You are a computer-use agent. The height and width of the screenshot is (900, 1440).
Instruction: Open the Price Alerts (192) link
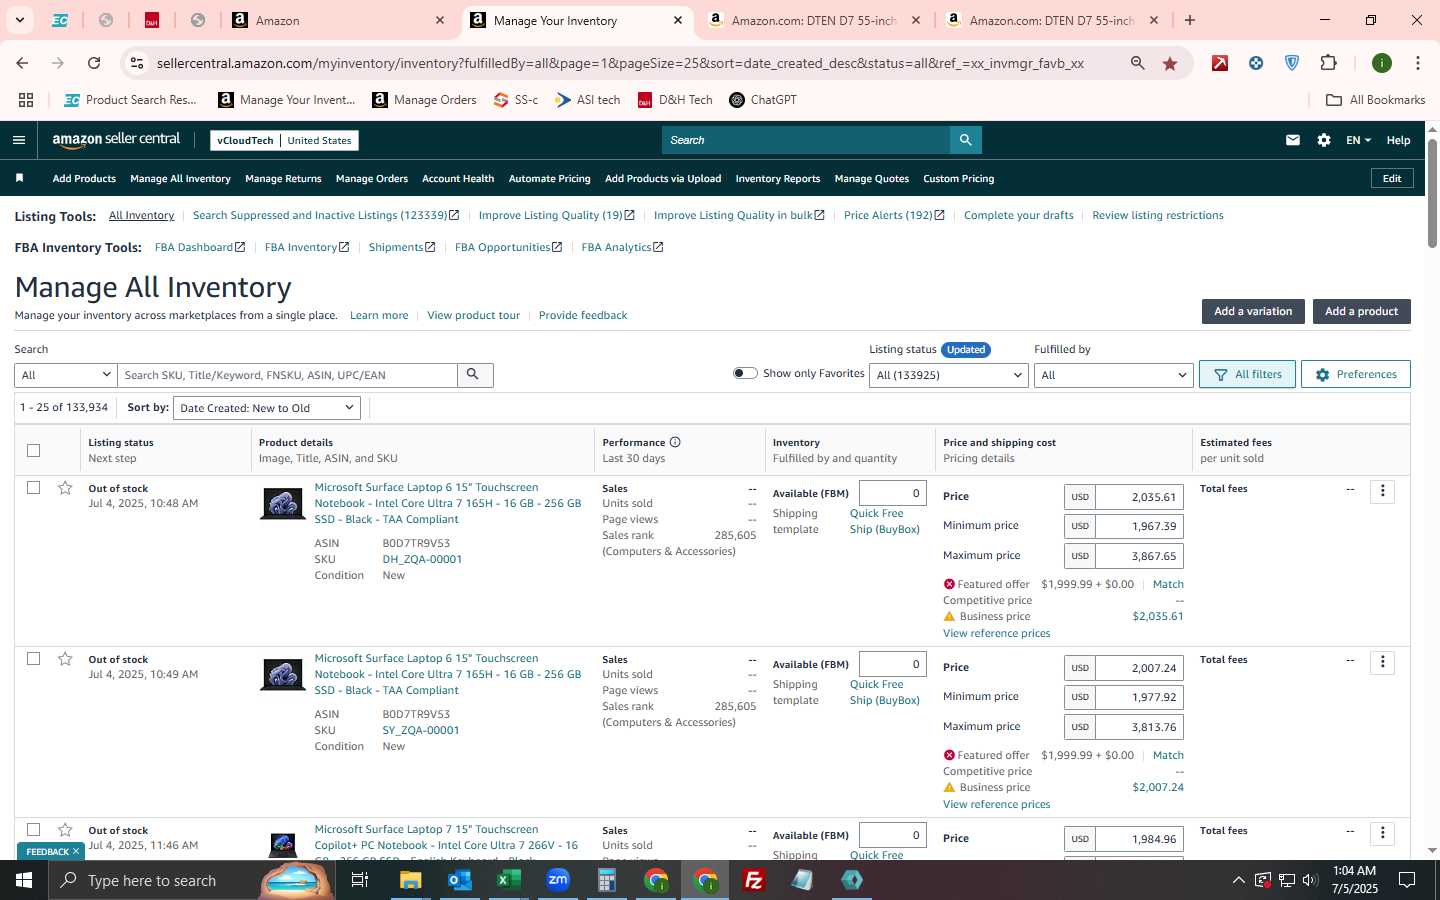(894, 215)
